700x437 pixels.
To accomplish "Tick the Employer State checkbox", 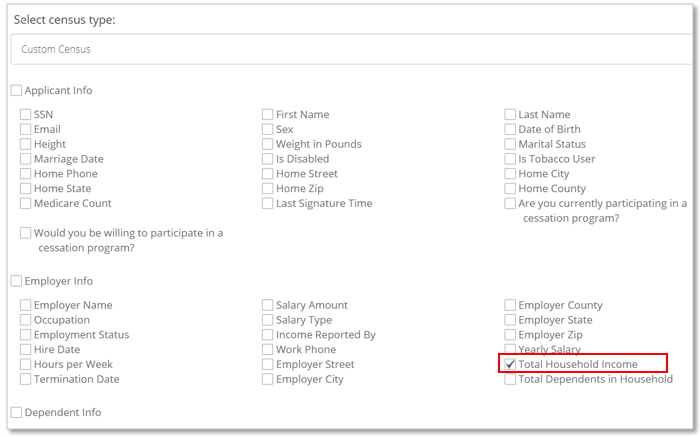I will point(510,320).
